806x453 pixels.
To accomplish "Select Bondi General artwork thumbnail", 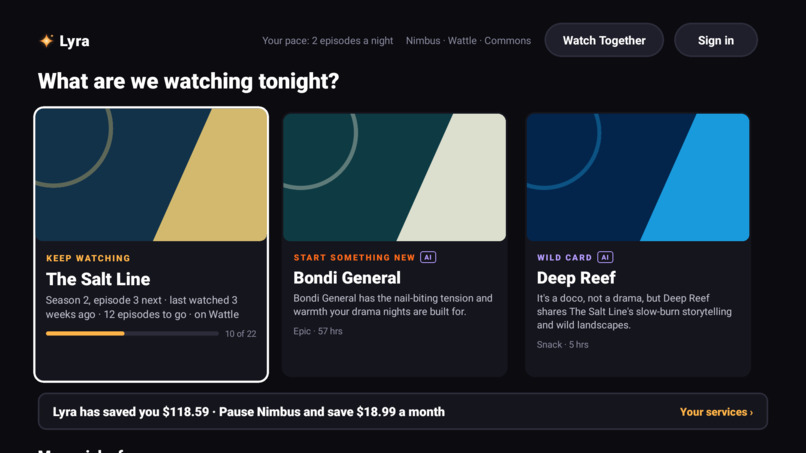I will pos(394,177).
